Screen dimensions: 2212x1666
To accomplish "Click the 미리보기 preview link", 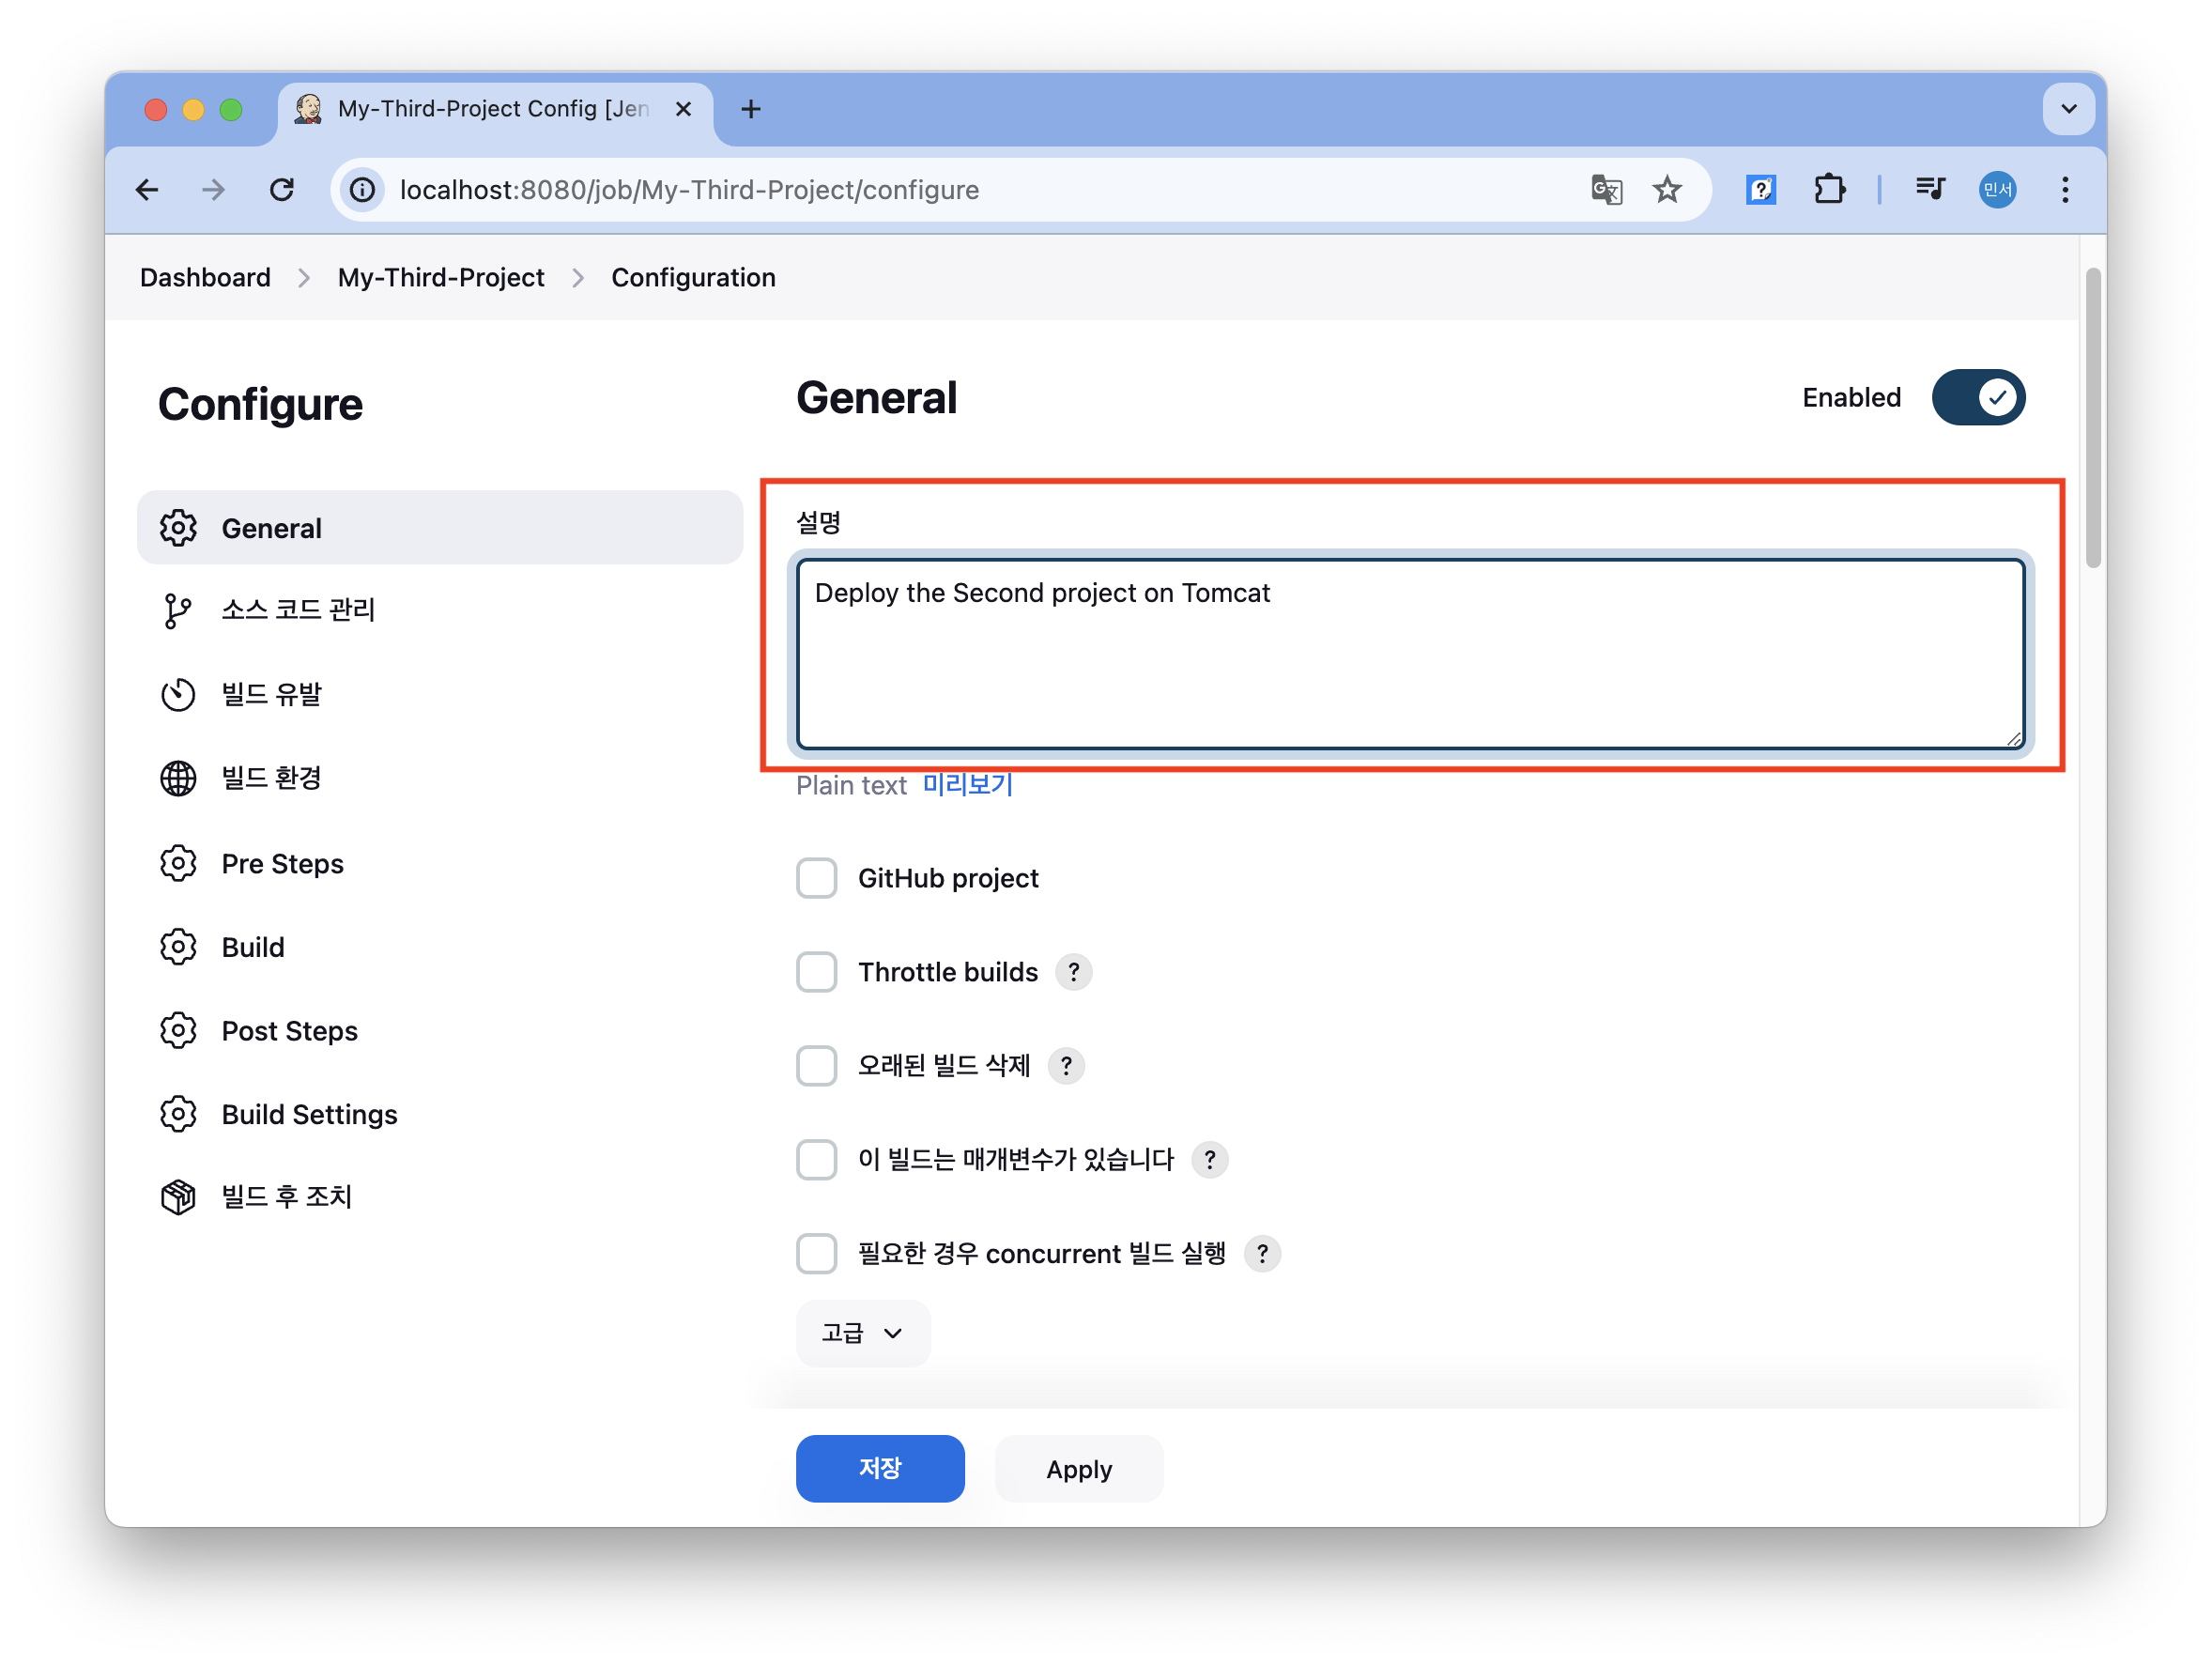I will pos(967,785).
